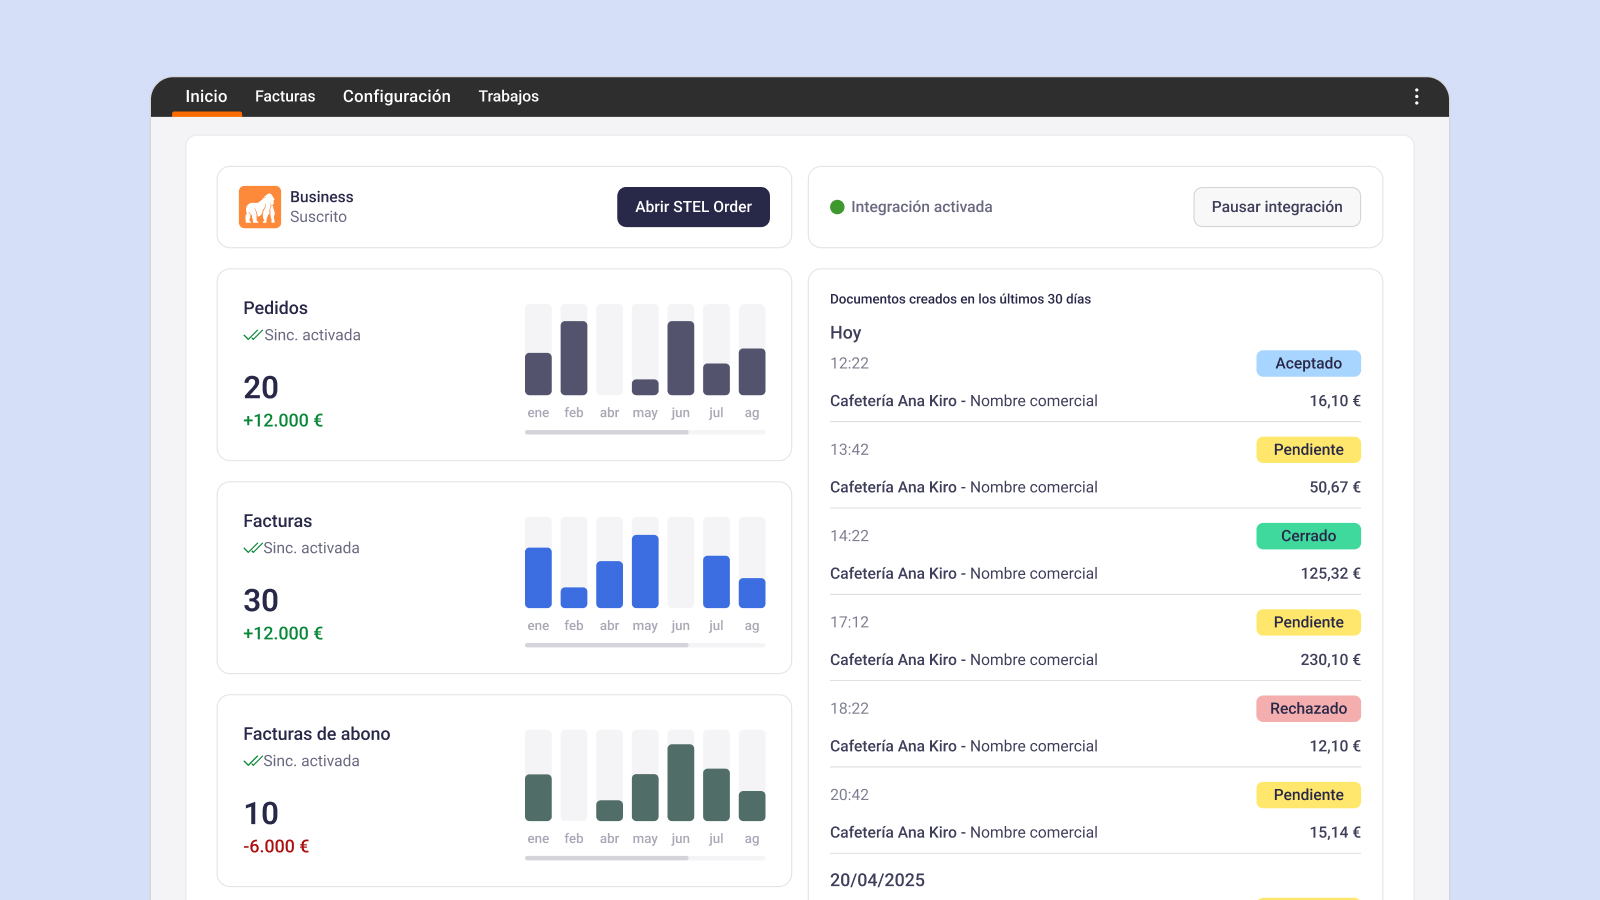Click the Pedidos card title
Image resolution: width=1600 pixels, height=900 pixels.
(275, 308)
